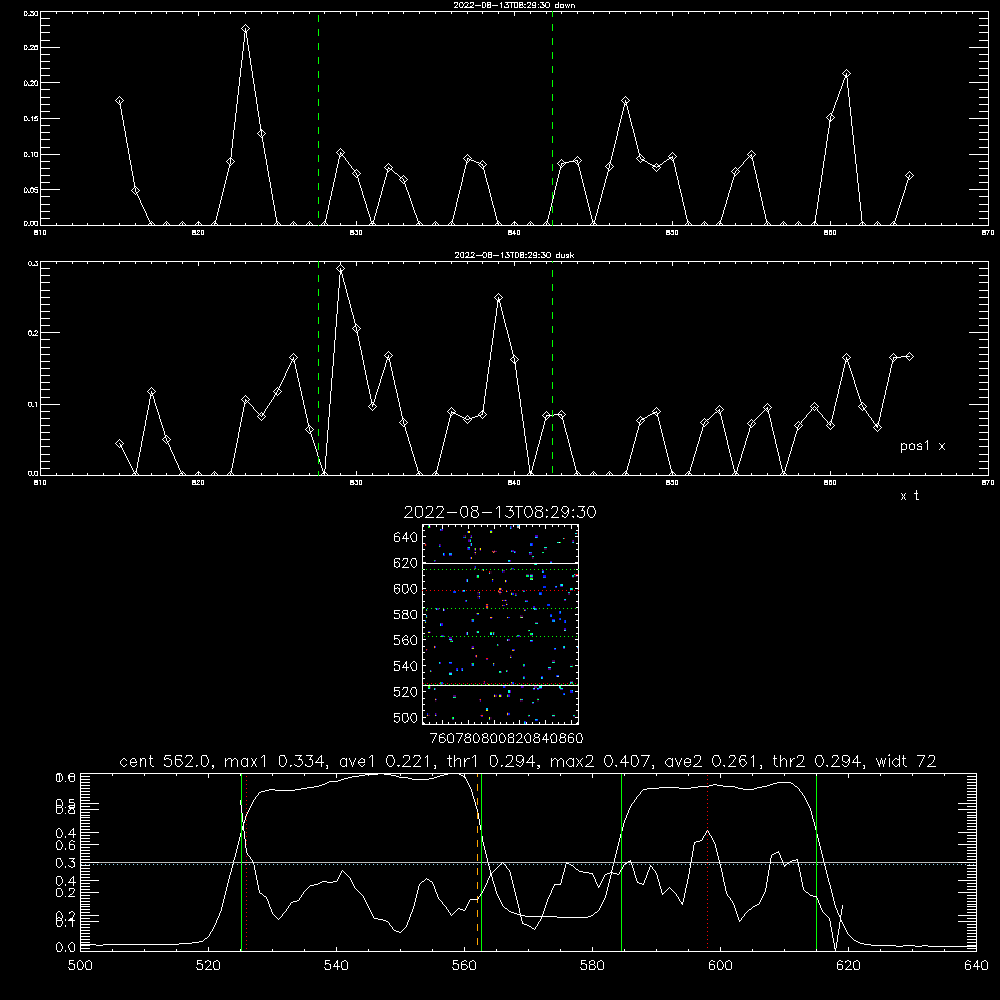
Task: Click the '500' y-axis label beside the center image
Action: tap(406, 717)
